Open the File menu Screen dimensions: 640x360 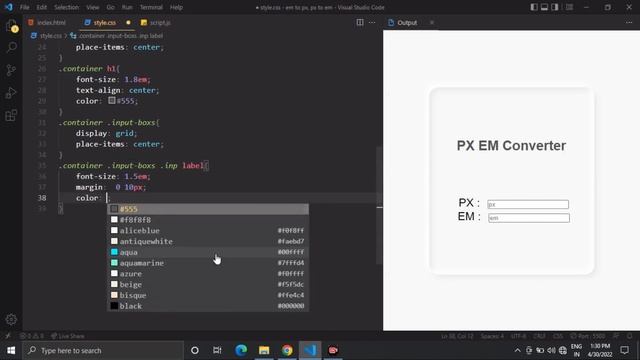click(x=24, y=7)
